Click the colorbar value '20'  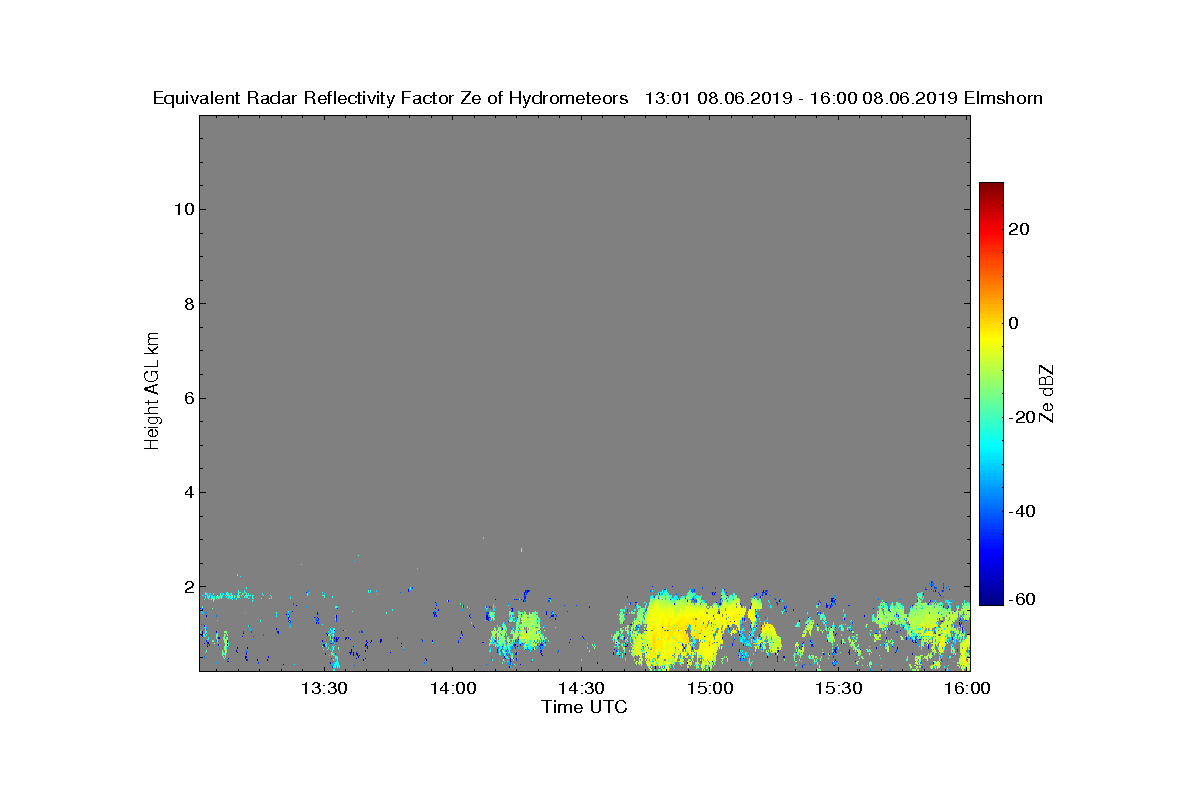(1020, 229)
